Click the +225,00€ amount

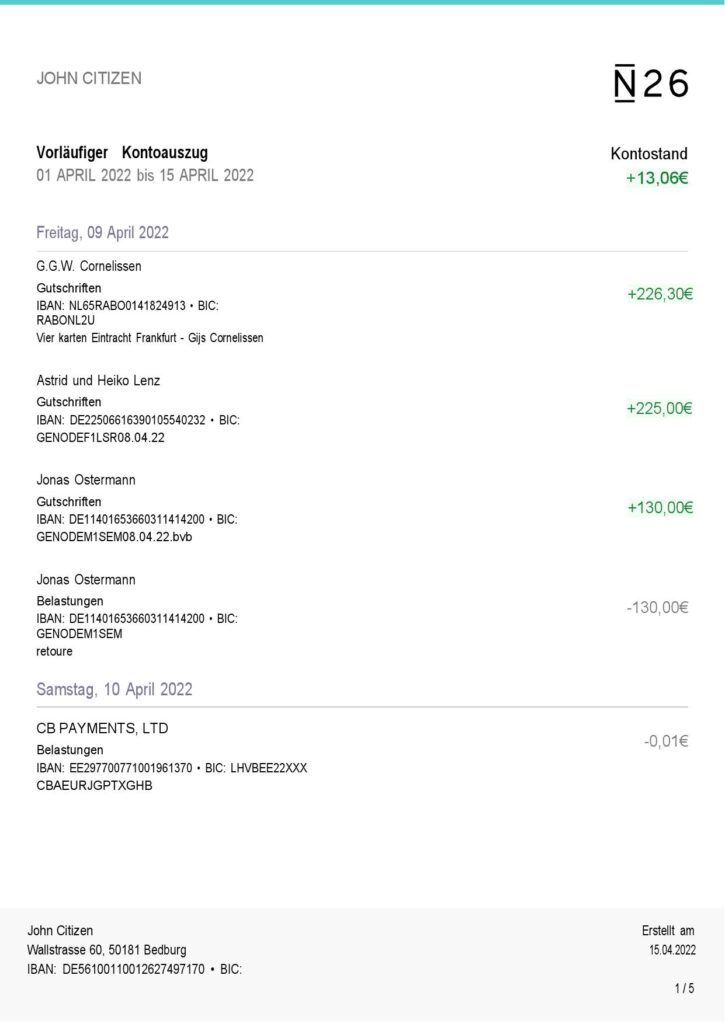coord(659,408)
